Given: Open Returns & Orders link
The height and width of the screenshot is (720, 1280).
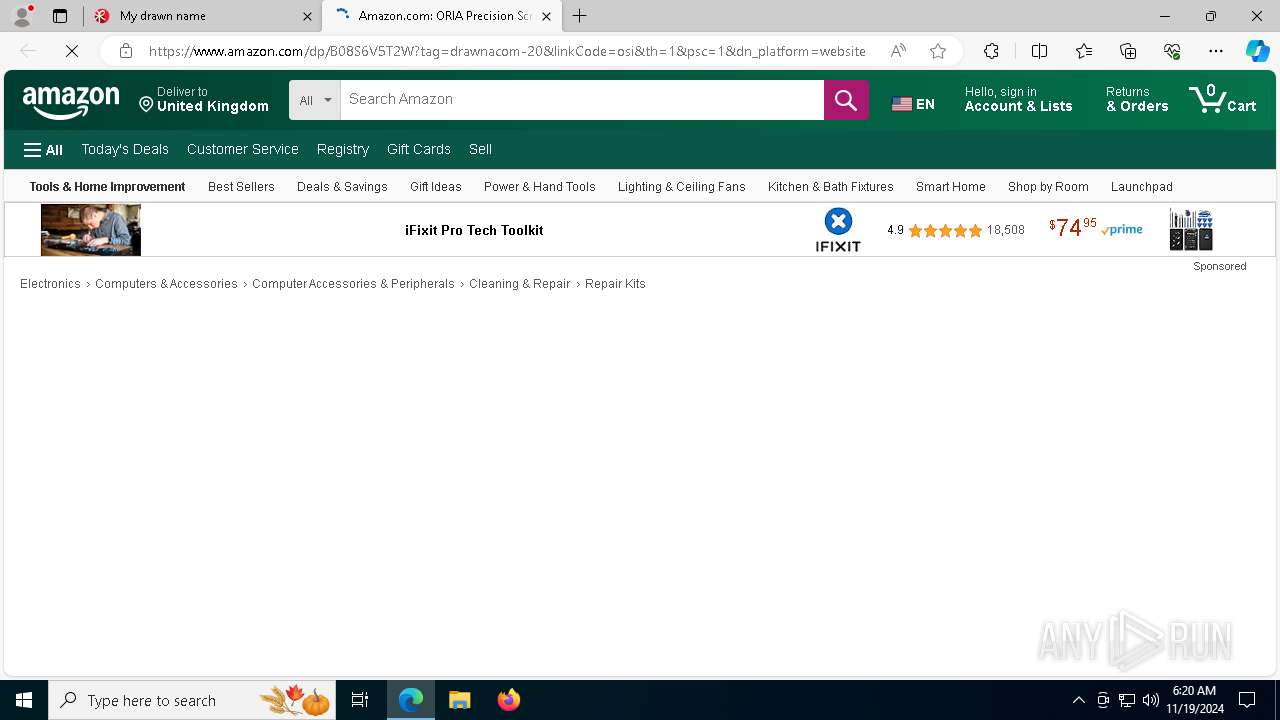Looking at the screenshot, I should 1137,100.
